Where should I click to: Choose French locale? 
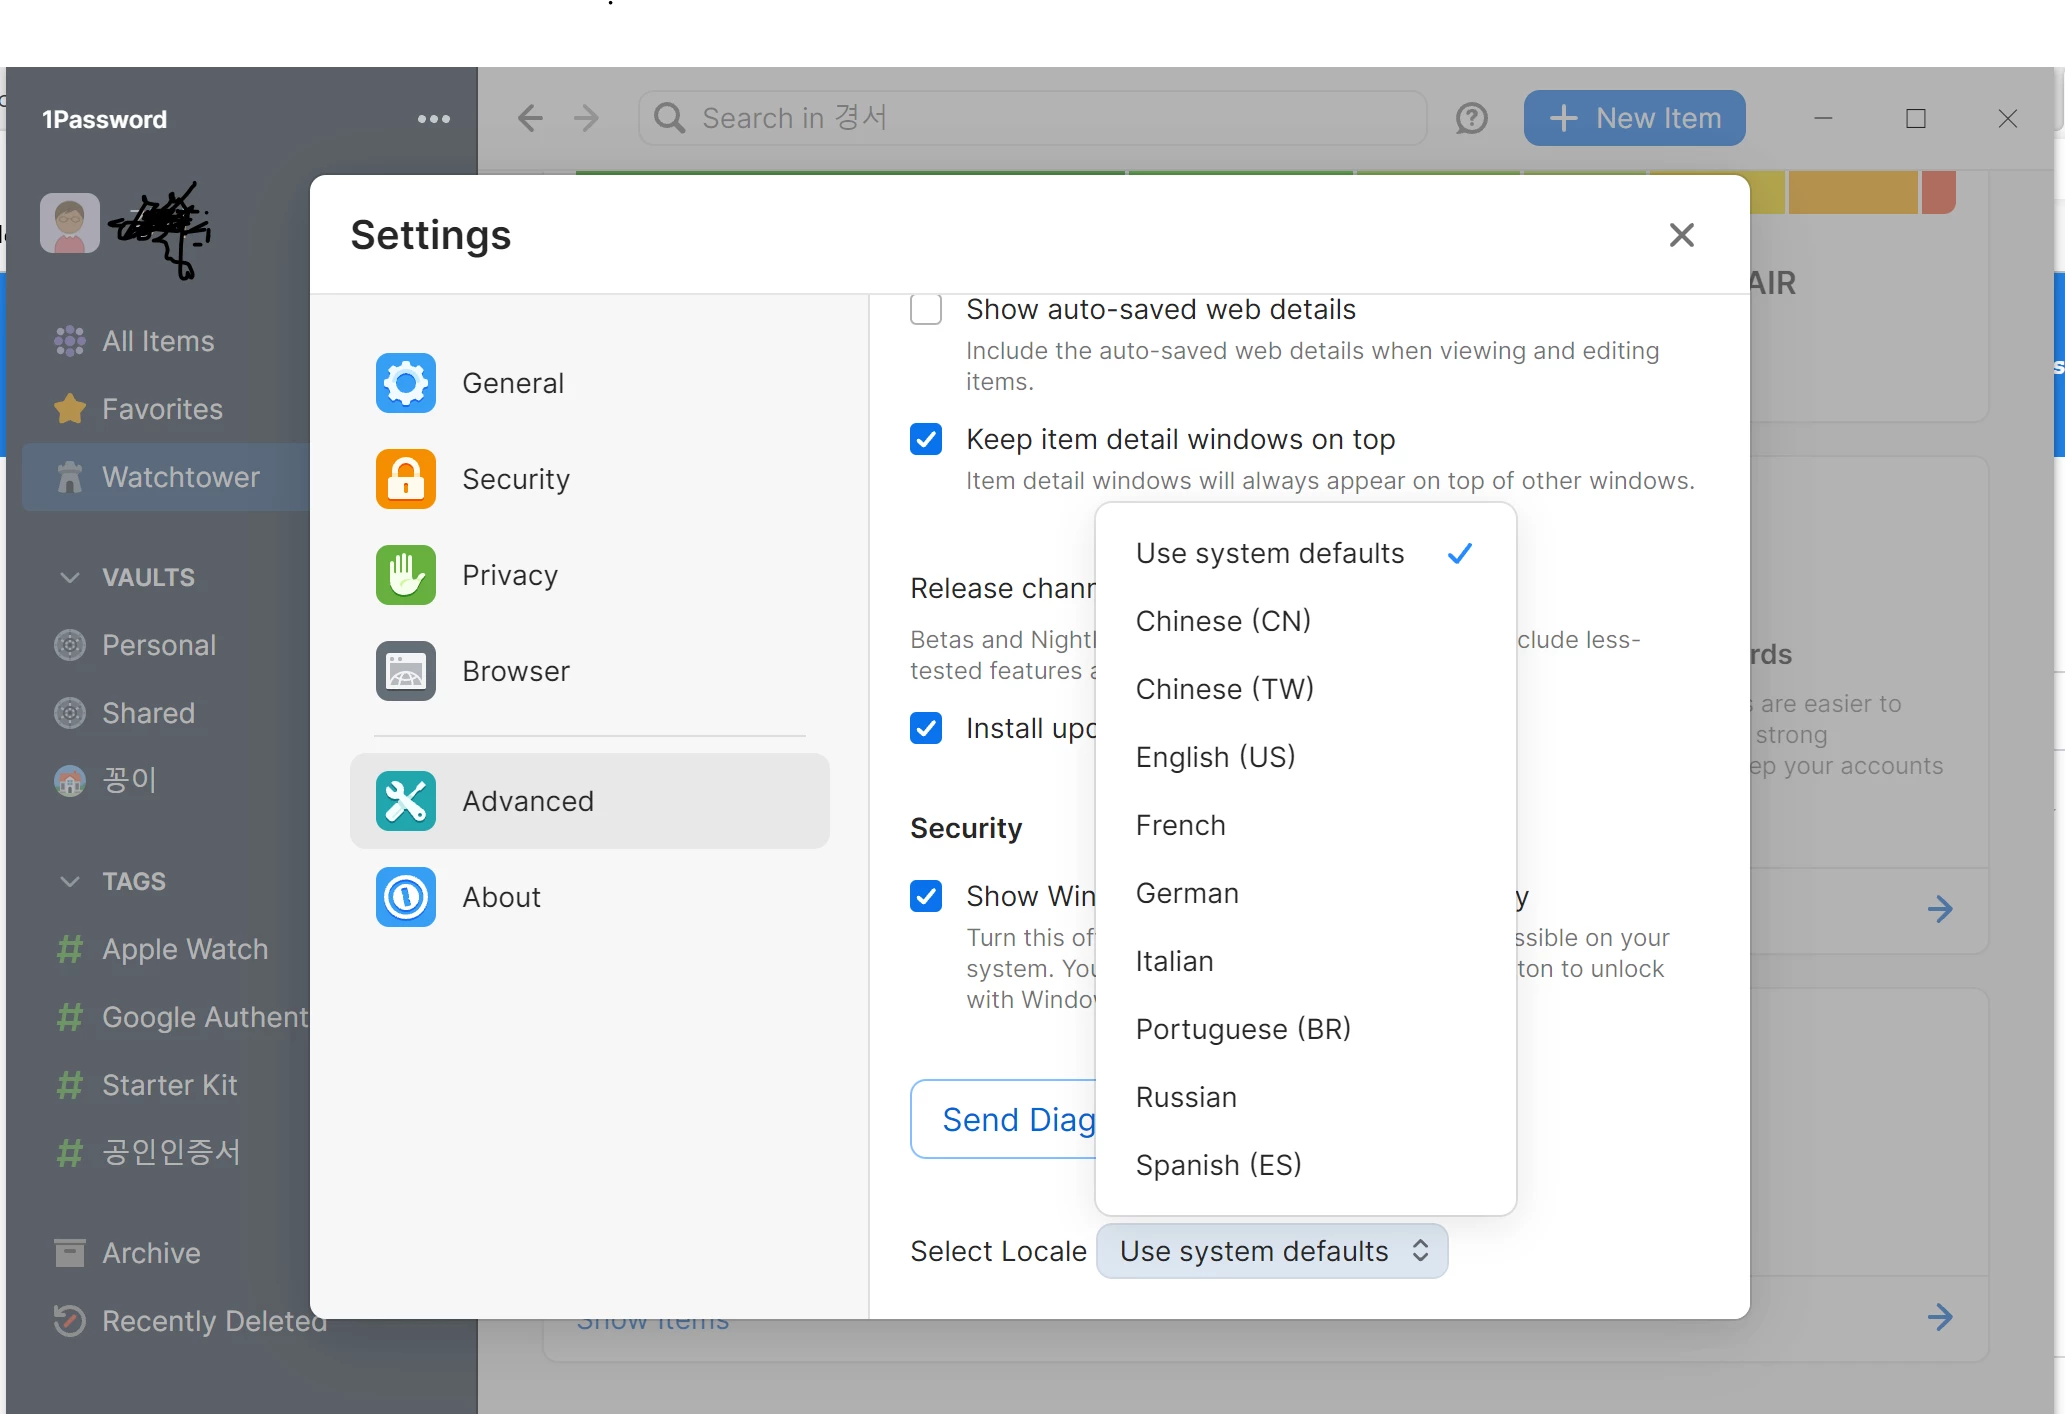(1306, 825)
